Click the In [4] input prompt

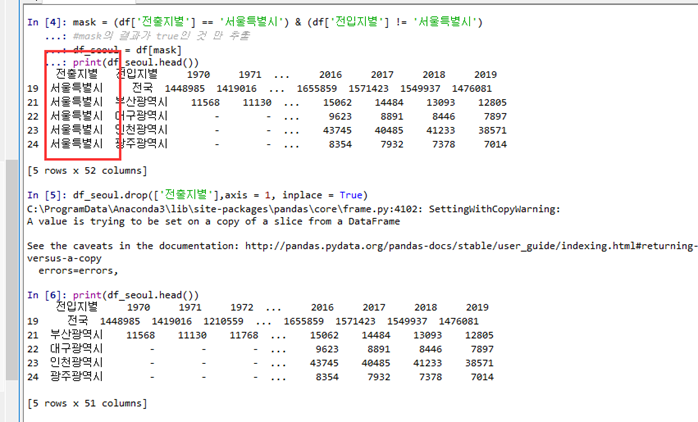click(47, 22)
